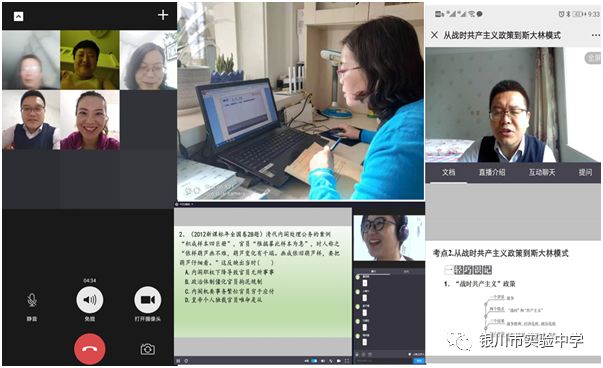Screen dimensions: 603x368
Task: Open the three-dots more menu
Action: pos(596,35)
